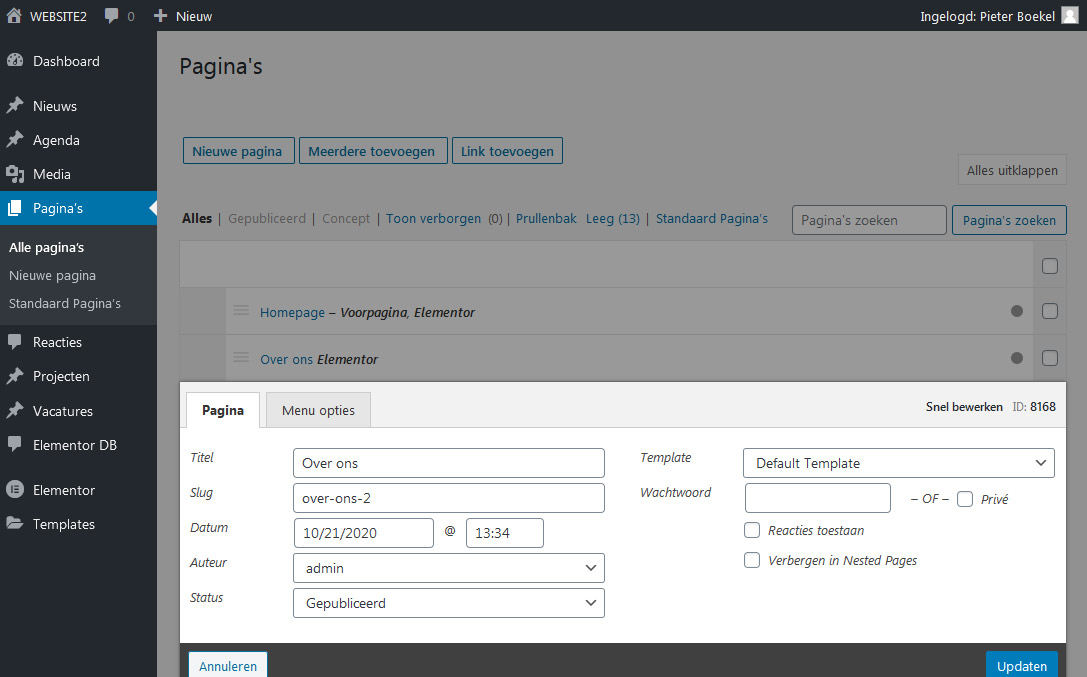The height and width of the screenshot is (677, 1087).
Task: Open the Templates folder icon in sidebar
Action: click(x=15, y=524)
